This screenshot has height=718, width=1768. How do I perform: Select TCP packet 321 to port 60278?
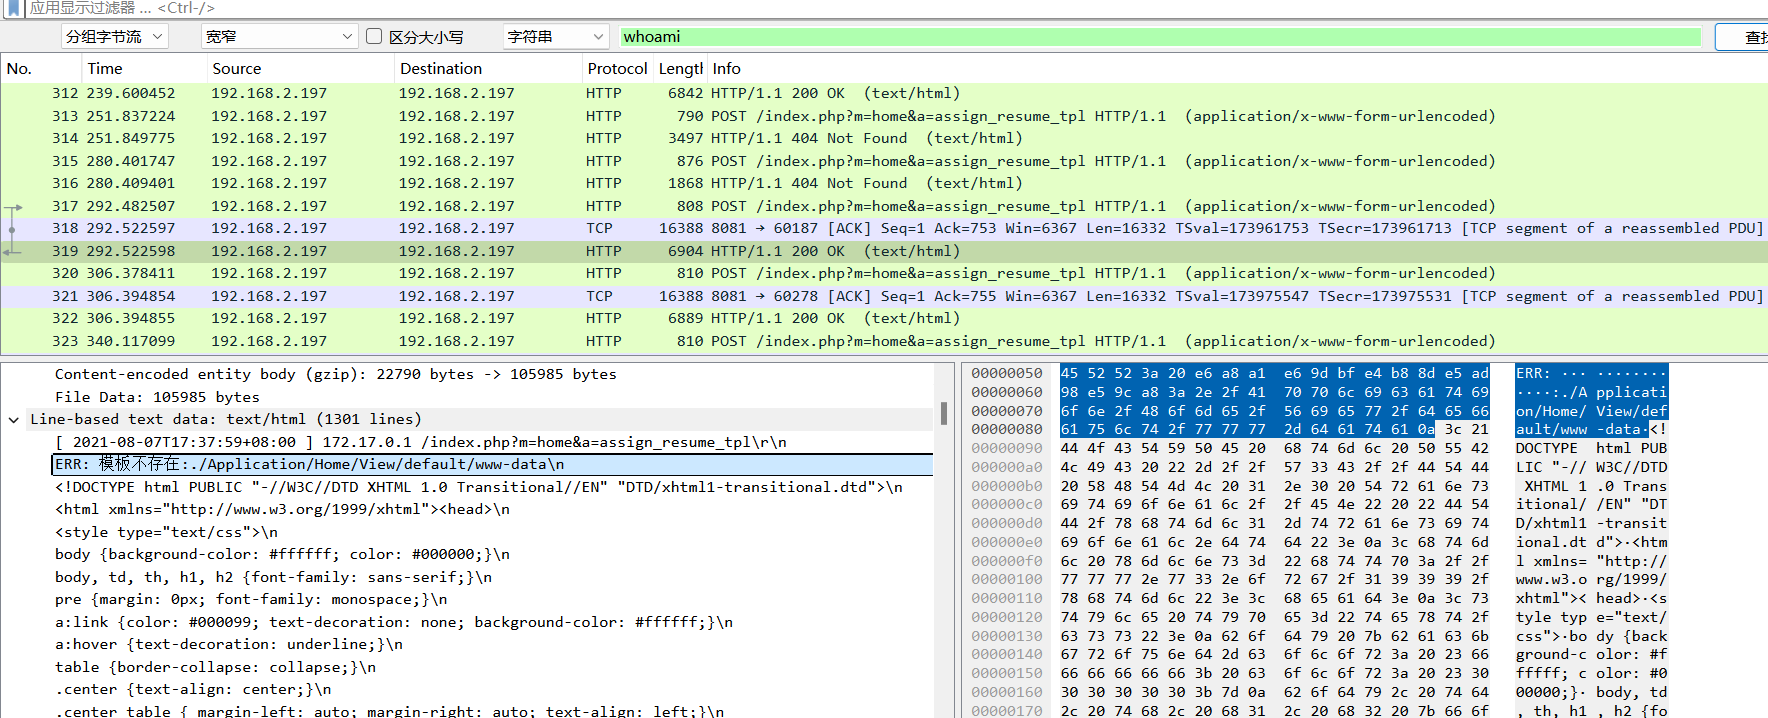884,296
